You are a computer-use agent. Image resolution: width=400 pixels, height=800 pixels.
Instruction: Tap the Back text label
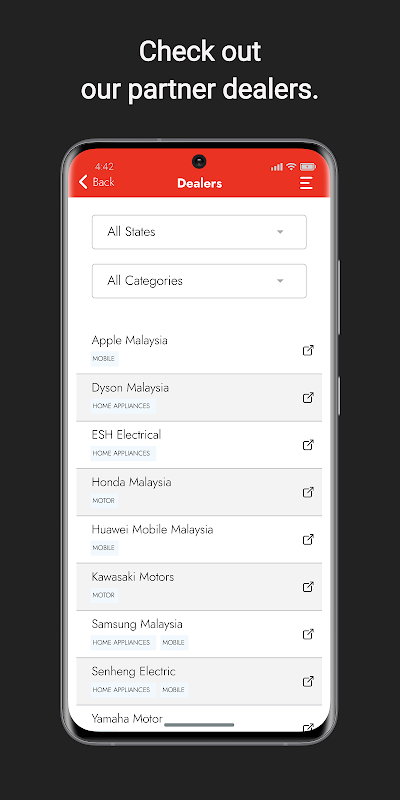[104, 182]
